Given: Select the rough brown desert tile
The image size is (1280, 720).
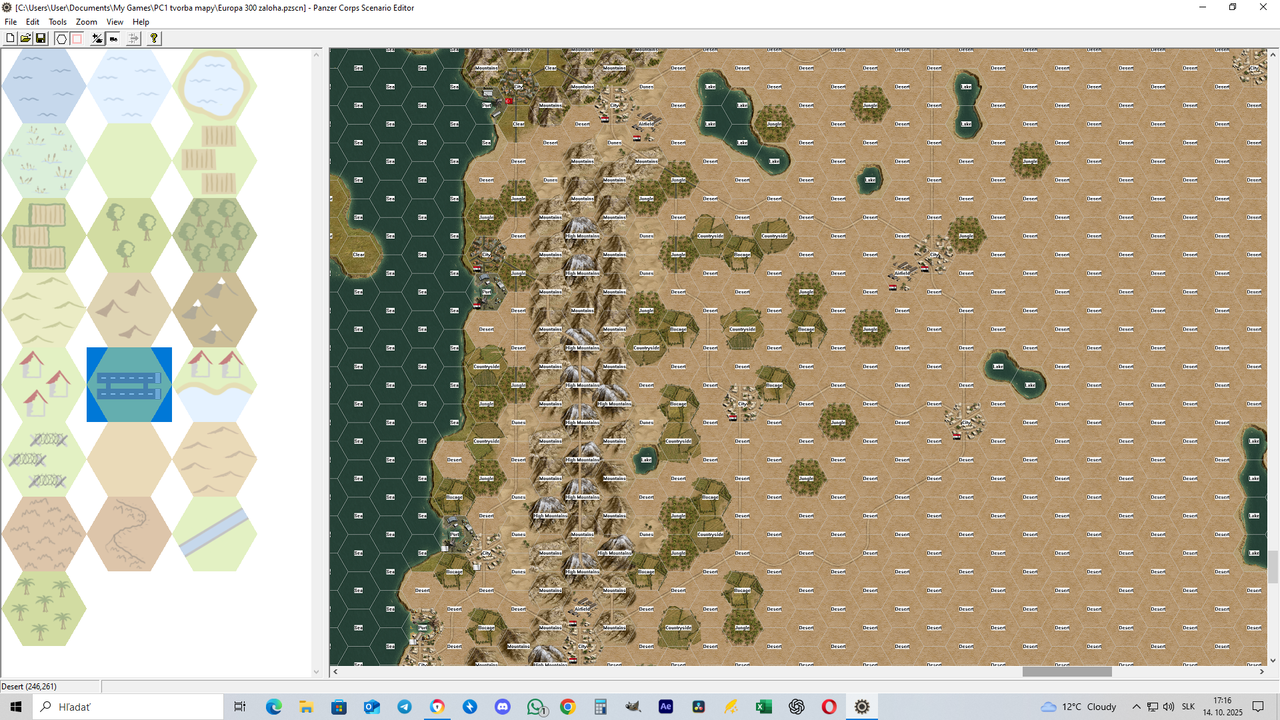Looking at the screenshot, I should [44, 534].
